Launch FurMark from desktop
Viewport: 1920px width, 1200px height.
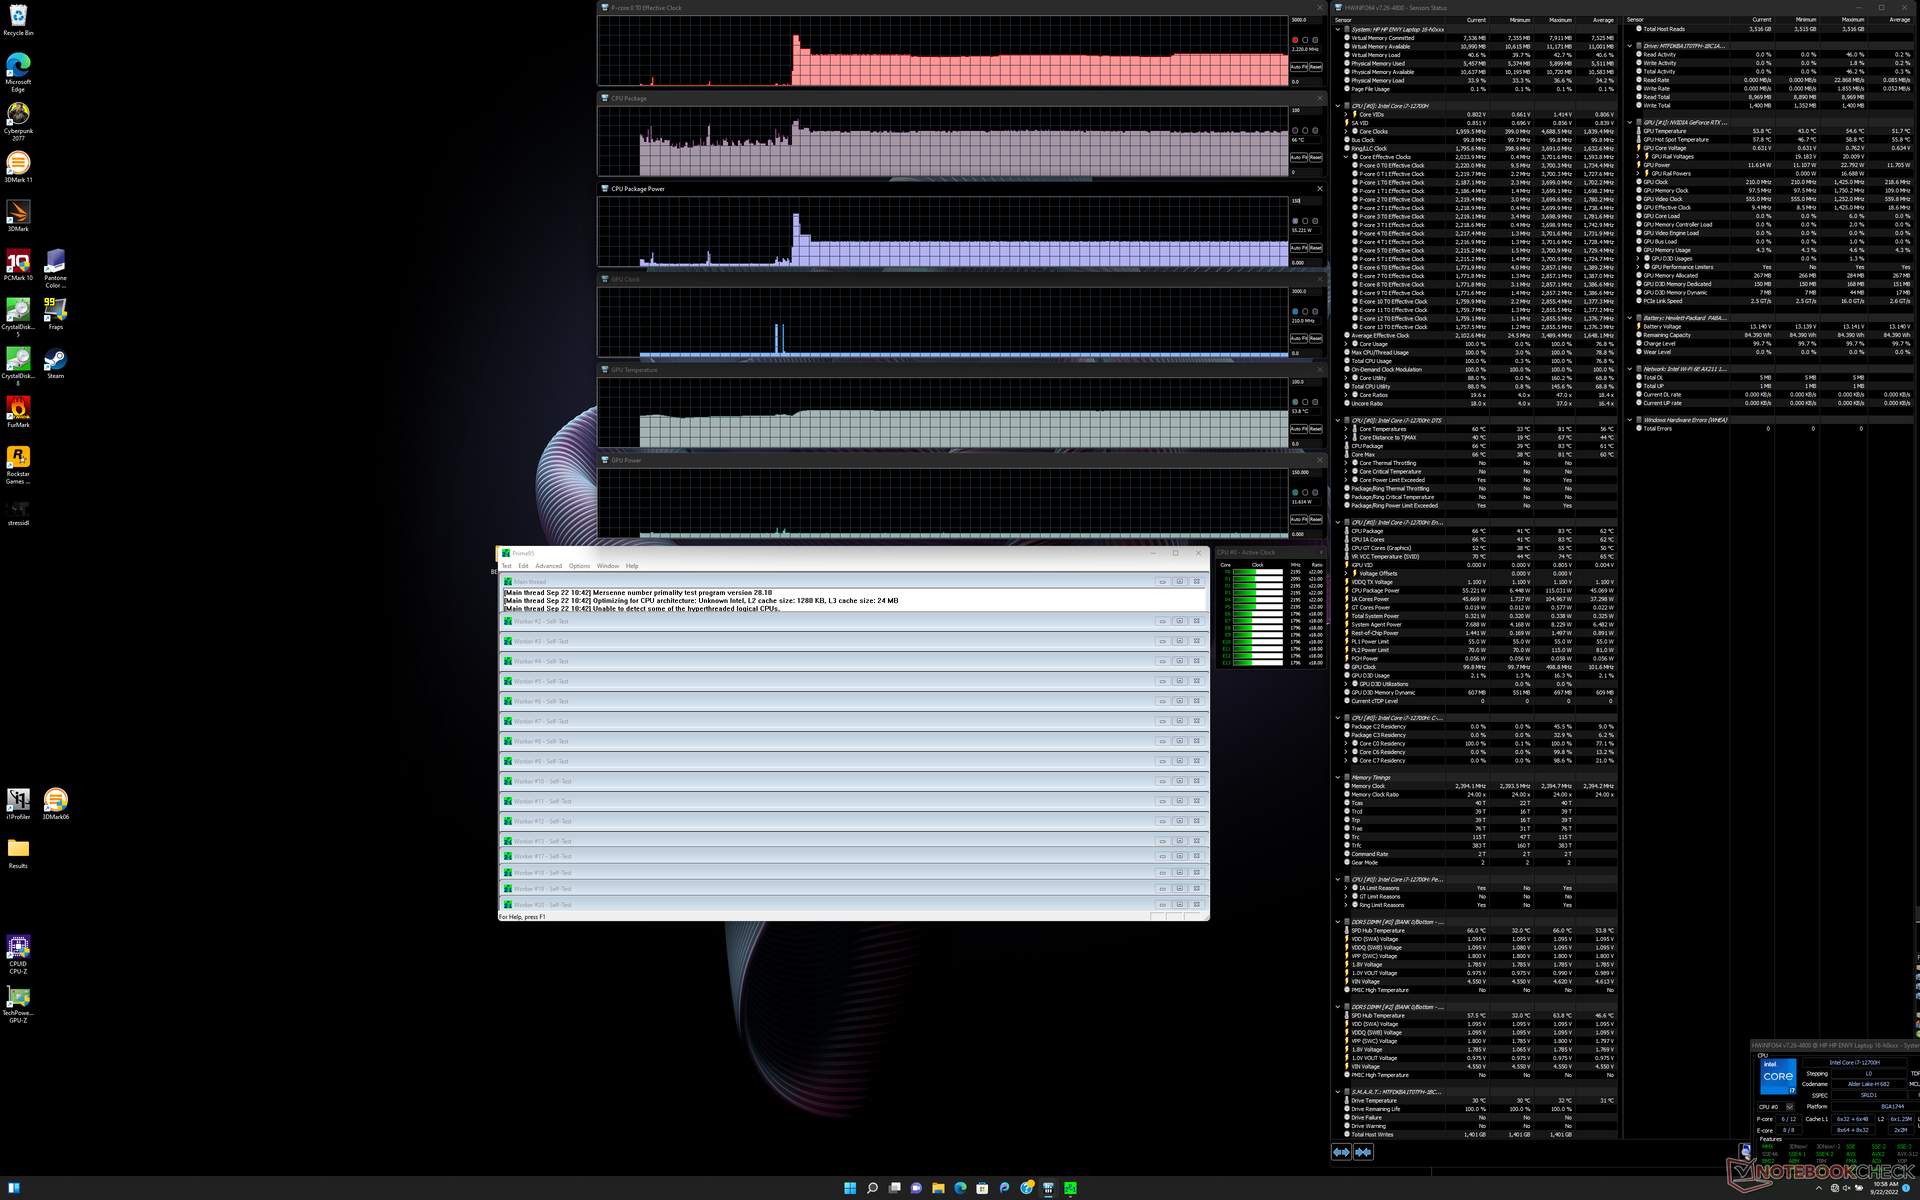point(18,409)
